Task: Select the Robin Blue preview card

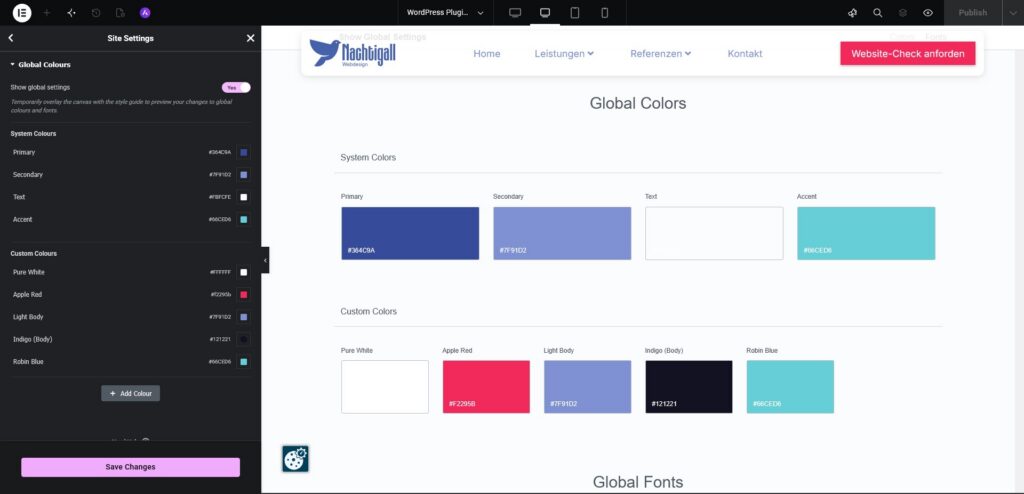Action: [x=790, y=387]
